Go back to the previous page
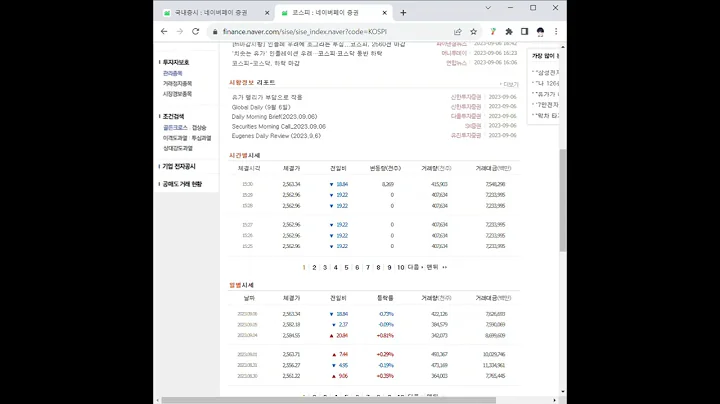The image size is (720, 404). 164,31
